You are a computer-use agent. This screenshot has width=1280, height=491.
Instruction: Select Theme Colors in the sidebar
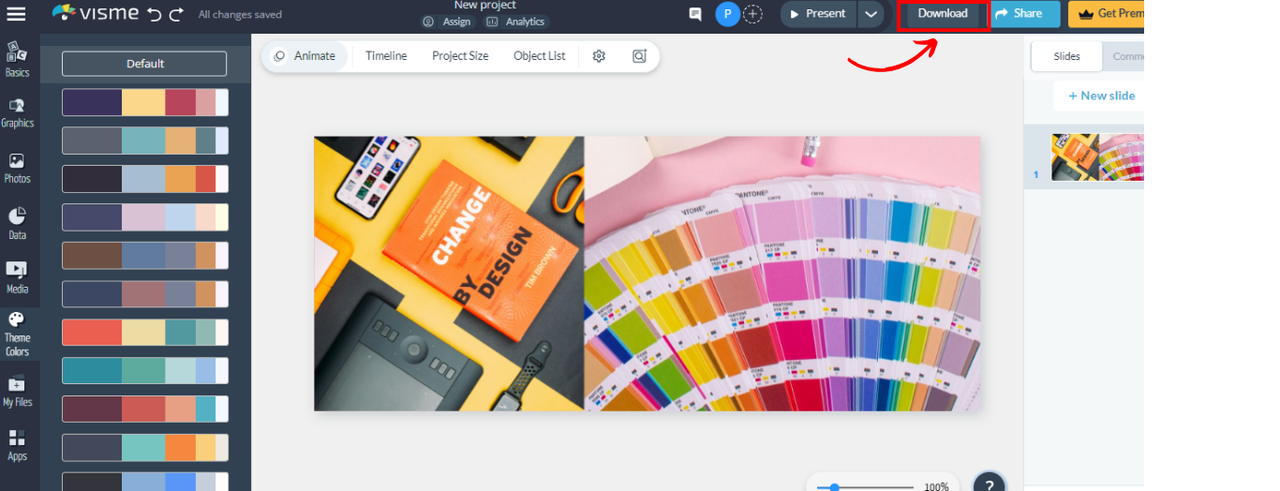coord(17,334)
